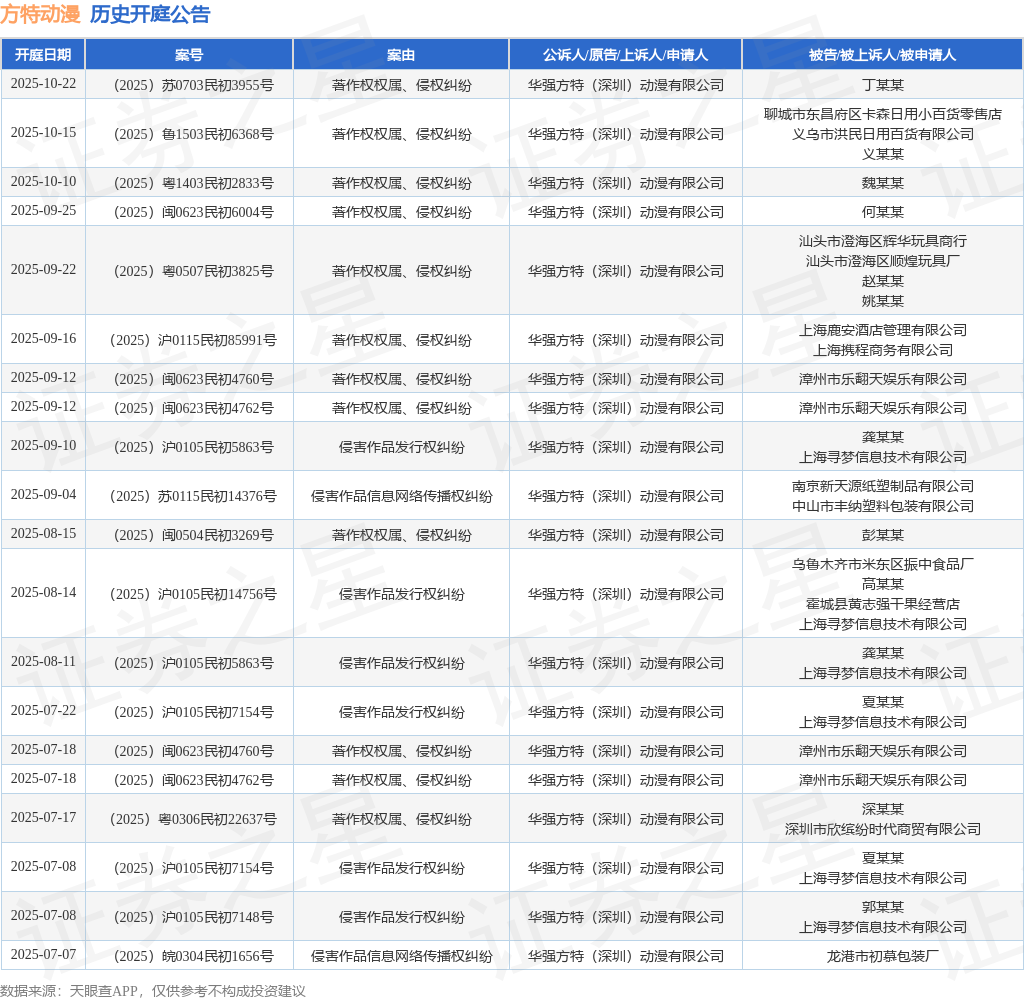Click plaintiff 华强方特 in the 2025-10-22 row

click(625, 85)
